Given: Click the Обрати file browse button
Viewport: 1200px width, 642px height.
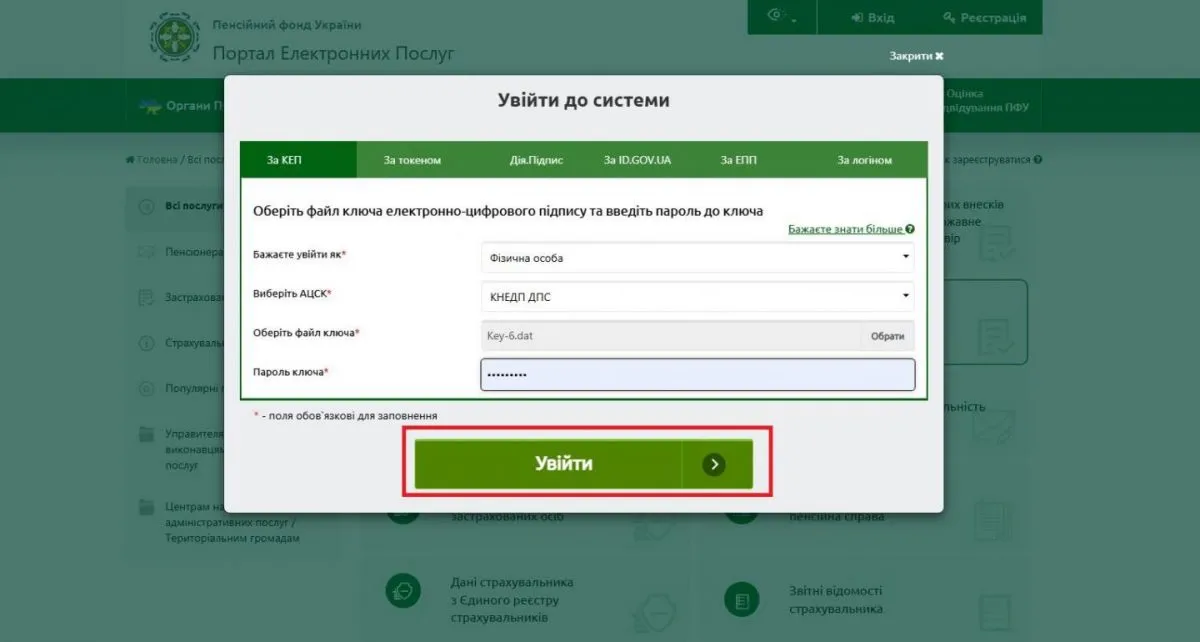Looking at the screenshot, I should [887, 336].
